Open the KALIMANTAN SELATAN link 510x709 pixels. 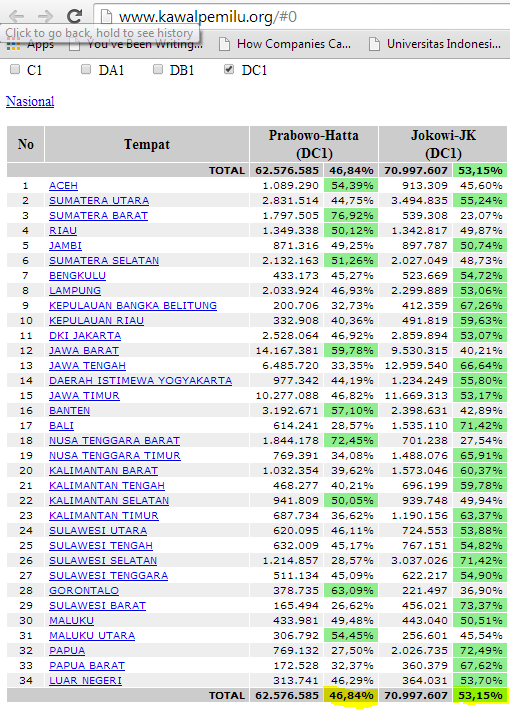click(x=109, y=500)
